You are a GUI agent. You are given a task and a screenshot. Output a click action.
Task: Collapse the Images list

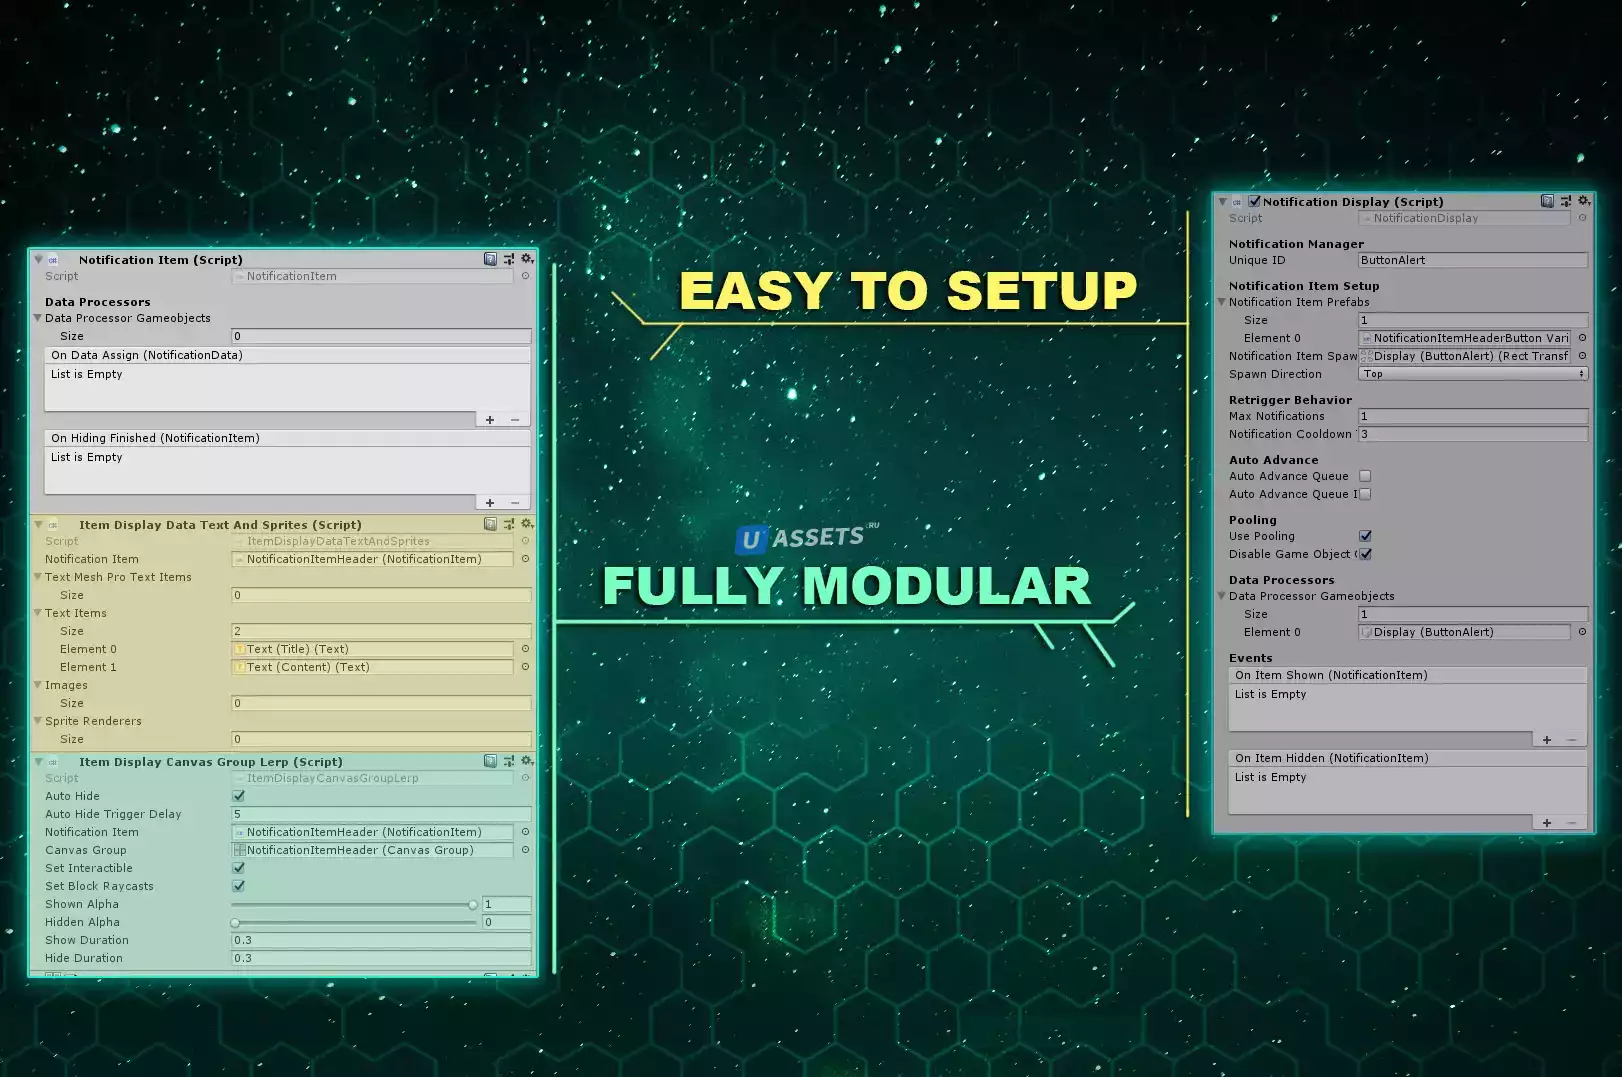38,685
